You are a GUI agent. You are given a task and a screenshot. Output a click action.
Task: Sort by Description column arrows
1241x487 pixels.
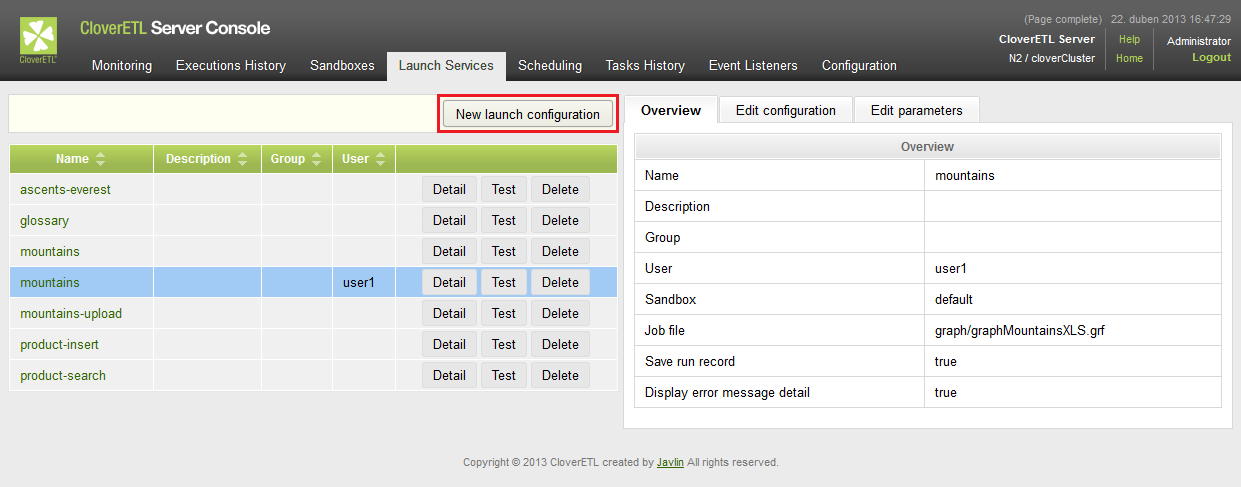coord(240,159)
